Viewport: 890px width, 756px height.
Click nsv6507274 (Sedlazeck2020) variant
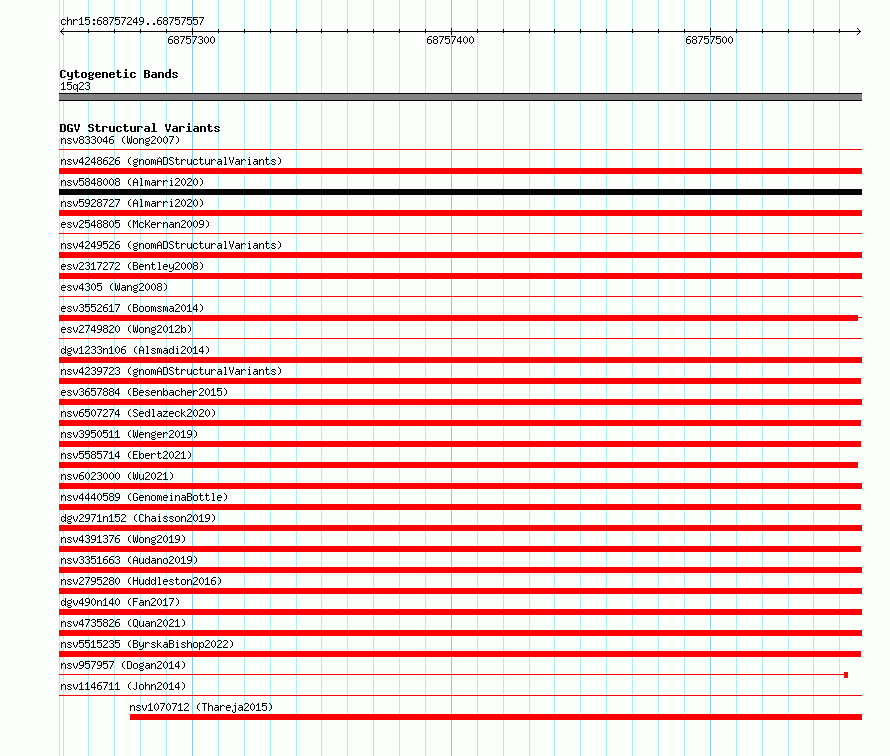pos(138,413)
